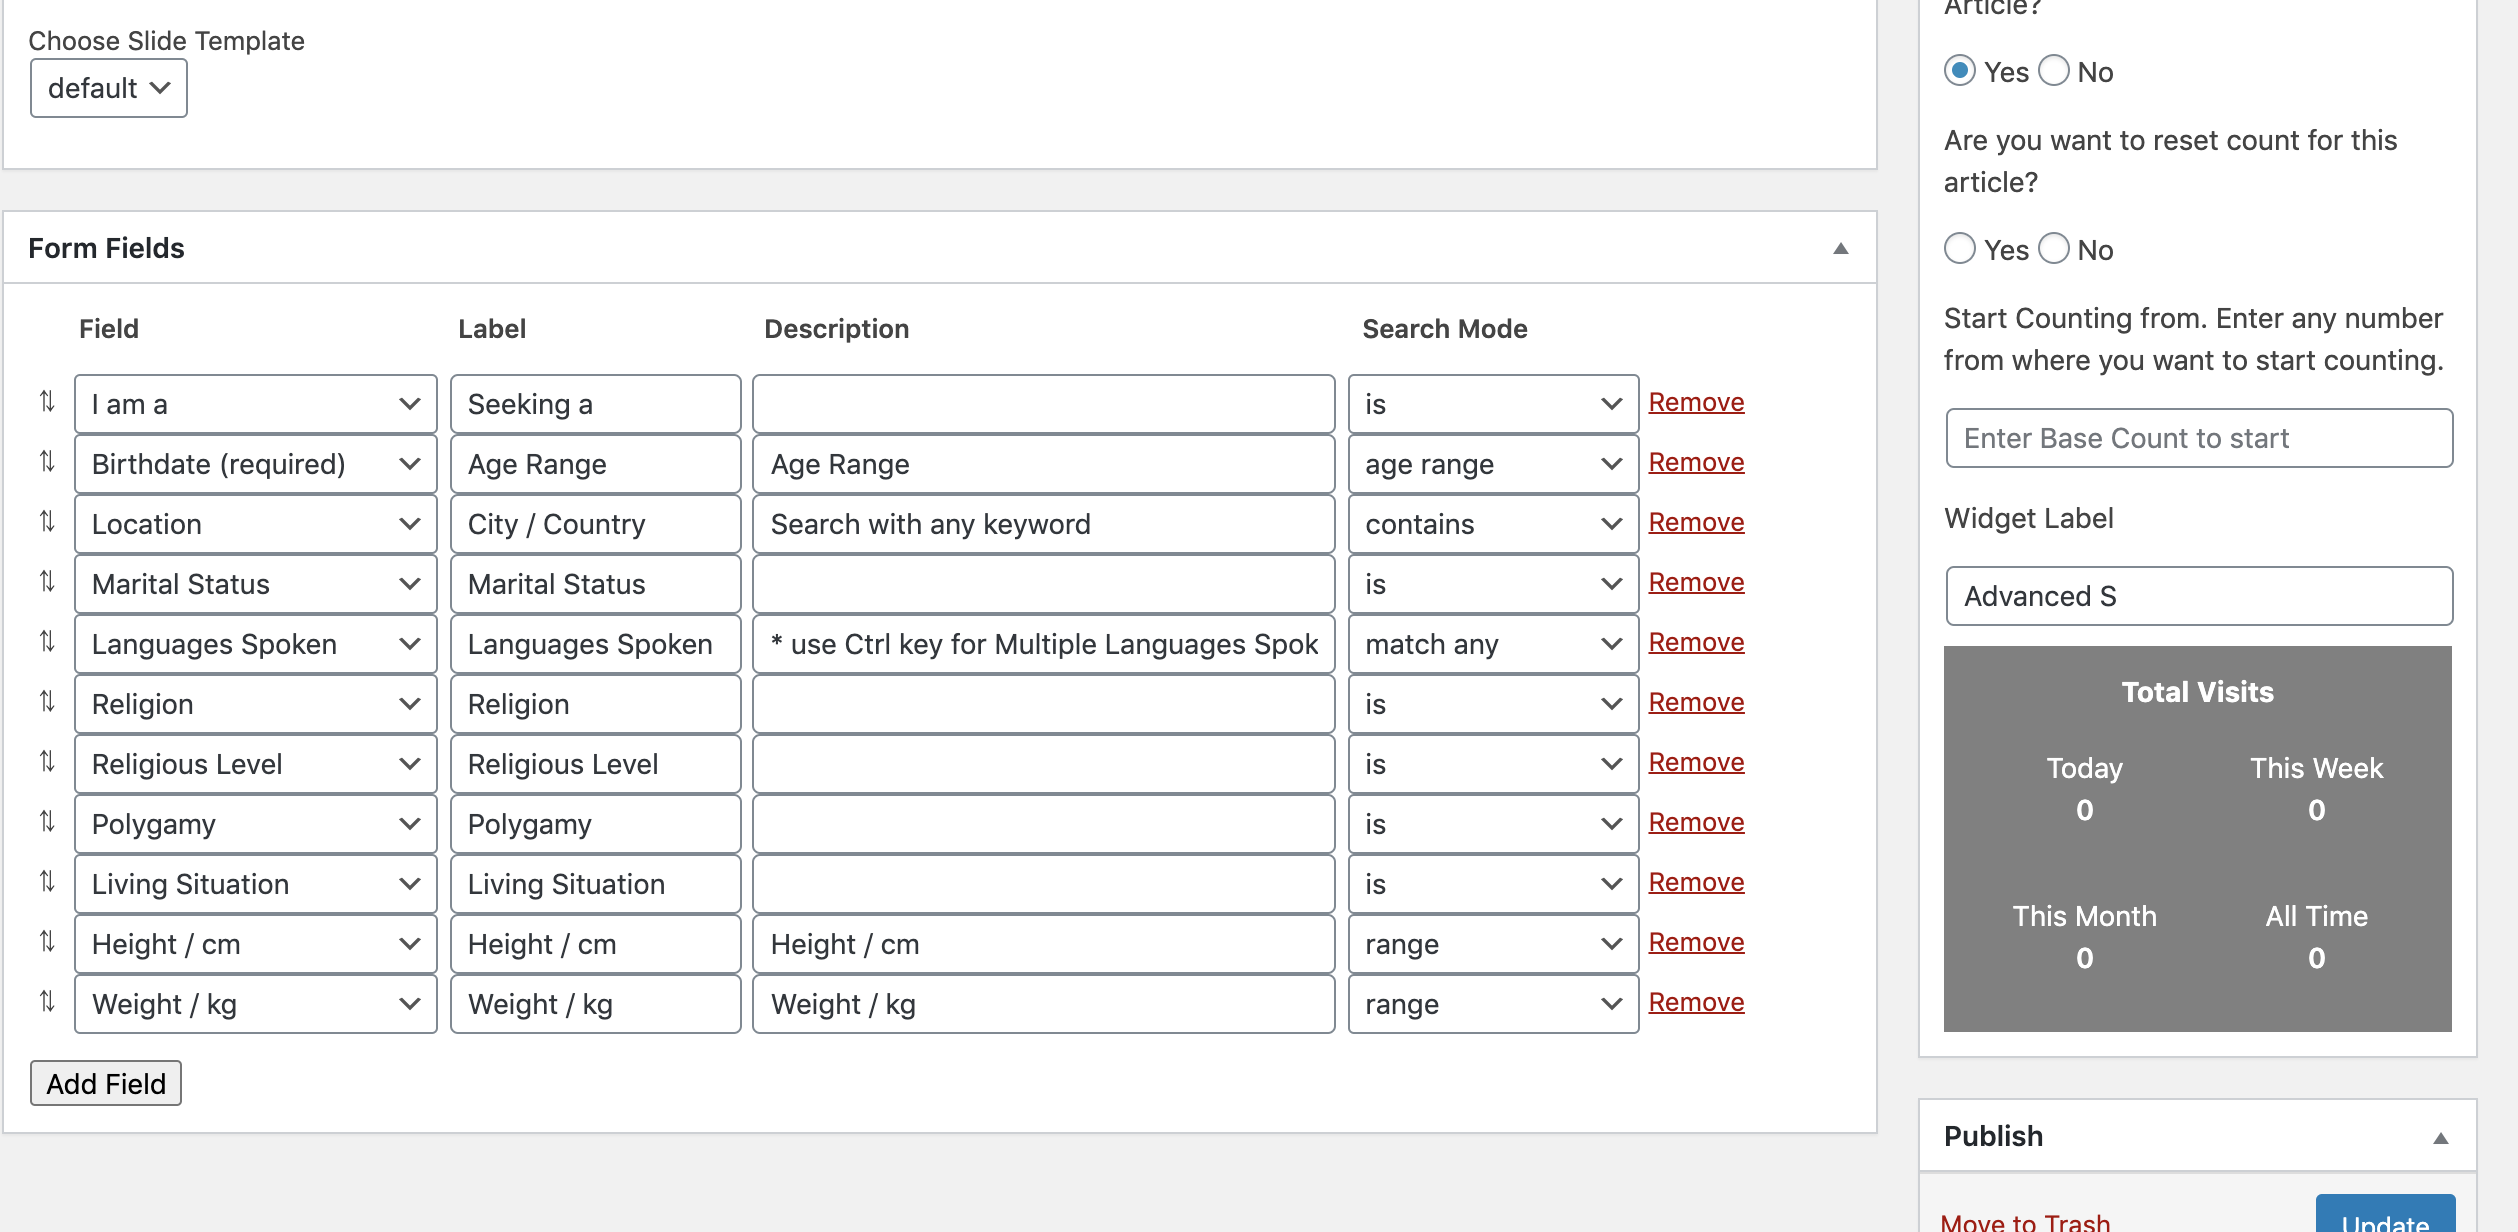Click the Religious Level label input
This screenshot has width=2518, height=1232.
coord(596,764)
